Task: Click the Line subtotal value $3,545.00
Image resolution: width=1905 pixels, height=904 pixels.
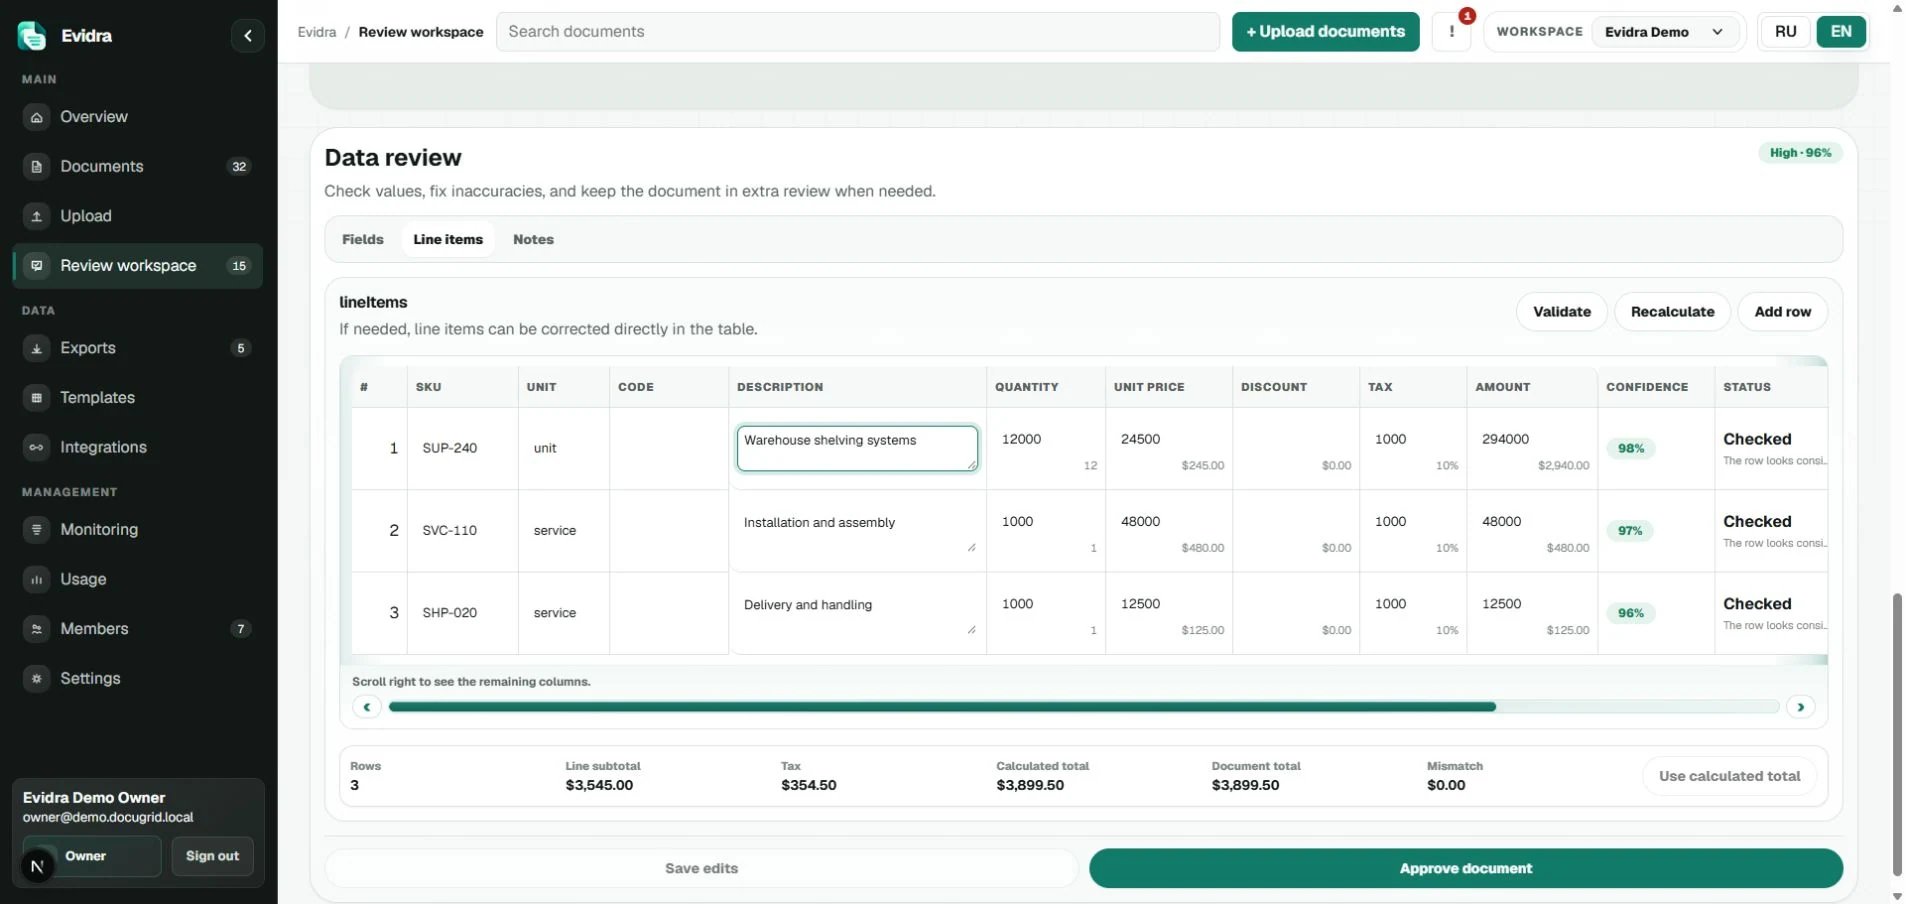Action: click(599, 785)
